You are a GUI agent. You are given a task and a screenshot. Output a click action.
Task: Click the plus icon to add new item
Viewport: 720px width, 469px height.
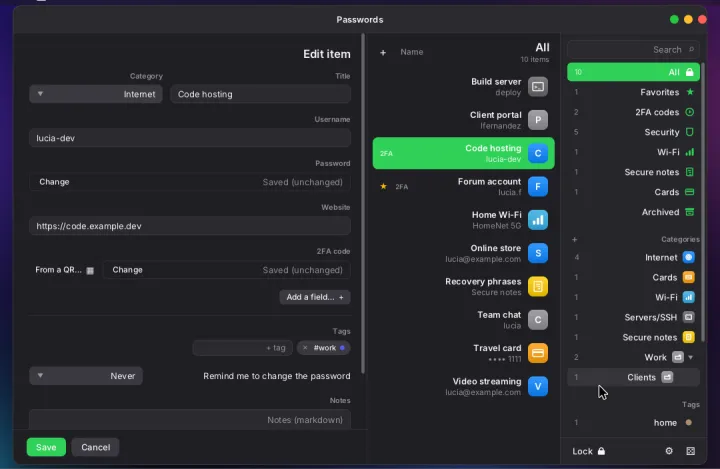pyautogui.click(x=382, y=52)
